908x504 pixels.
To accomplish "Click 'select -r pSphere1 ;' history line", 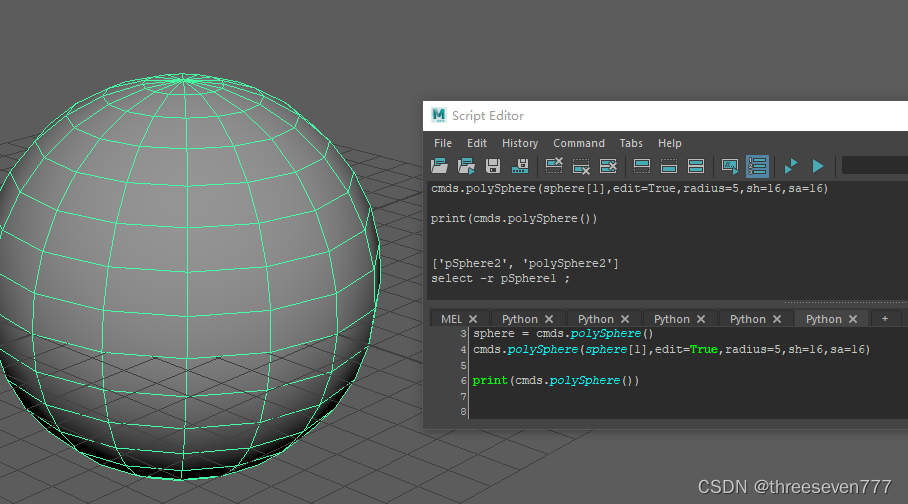I will tap(500, 279).
